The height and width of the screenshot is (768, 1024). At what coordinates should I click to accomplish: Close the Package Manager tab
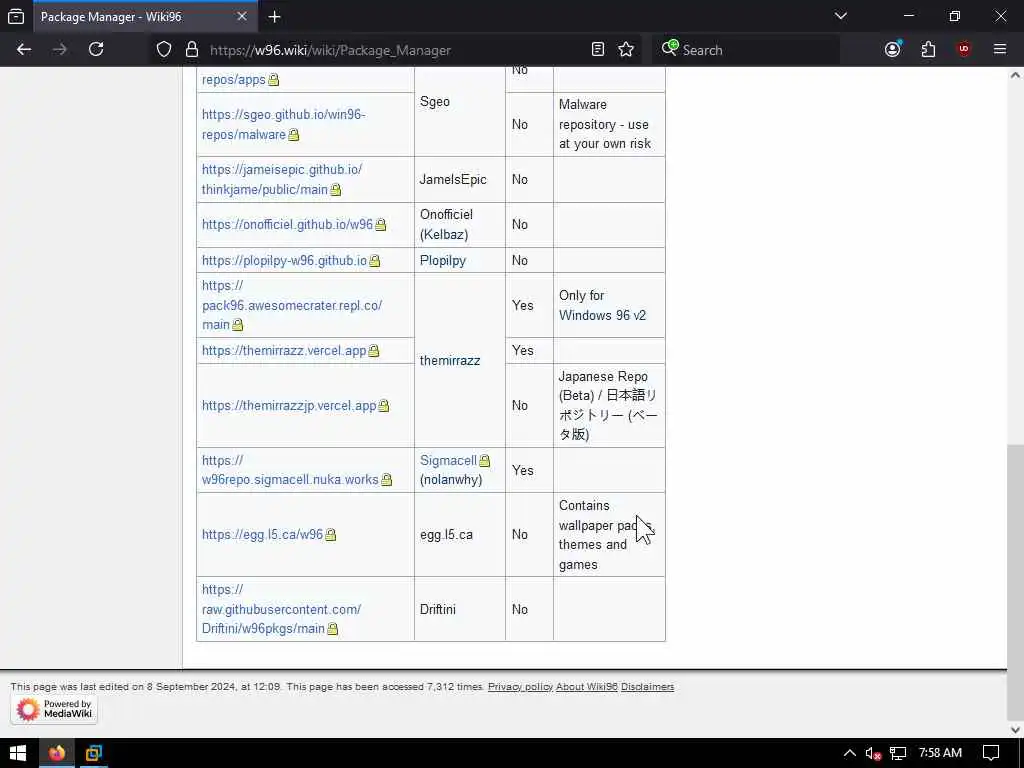242,16
